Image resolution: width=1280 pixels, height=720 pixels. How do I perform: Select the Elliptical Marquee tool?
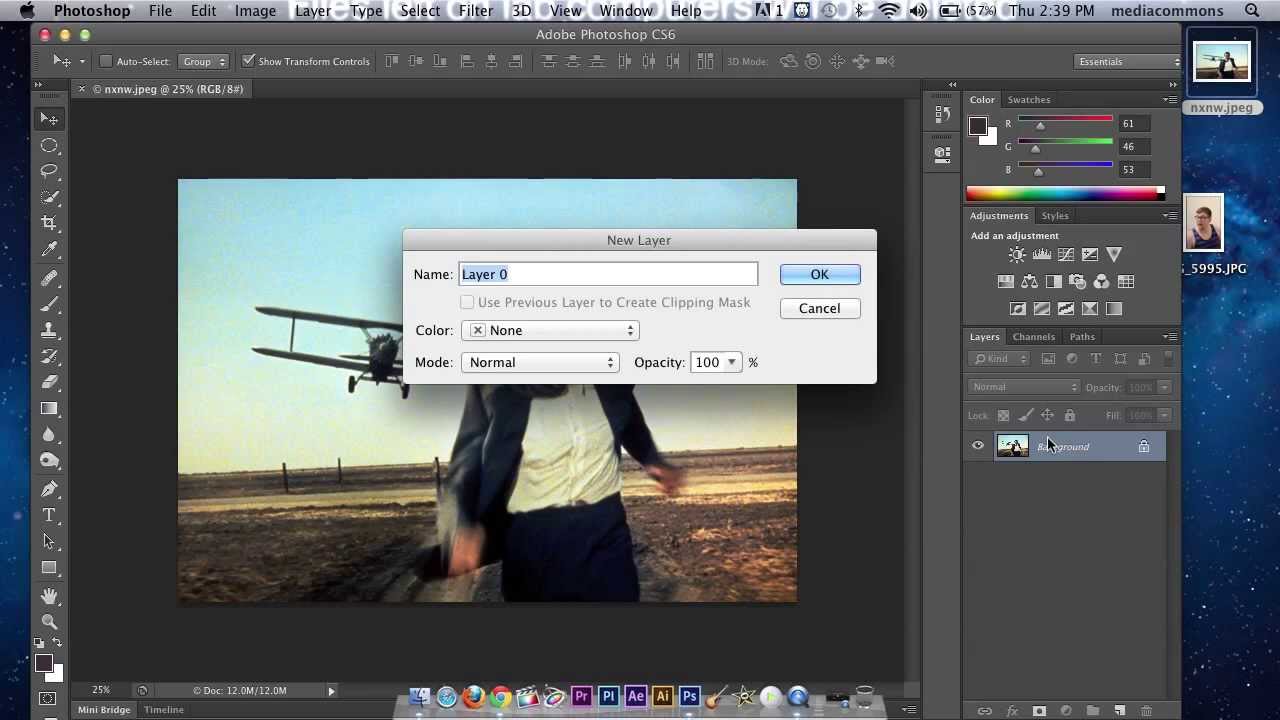(49, 146)
